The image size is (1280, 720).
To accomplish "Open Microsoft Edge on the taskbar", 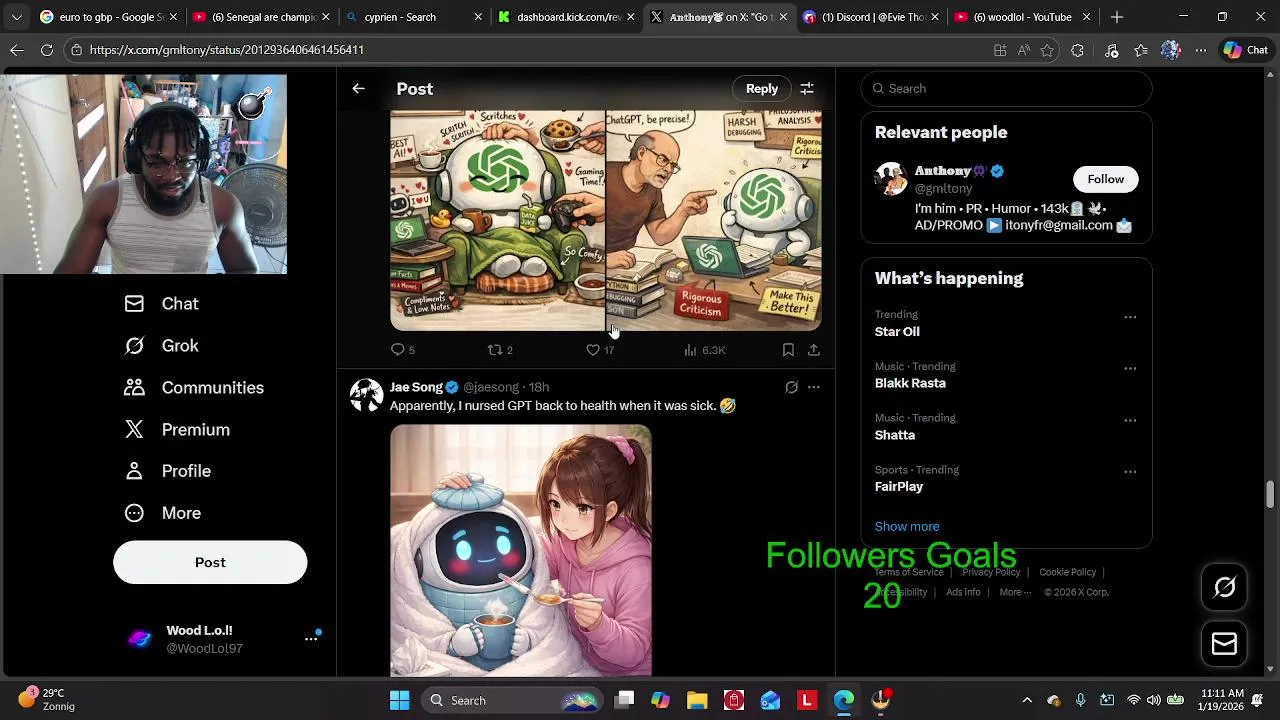I will click(843, 700).
